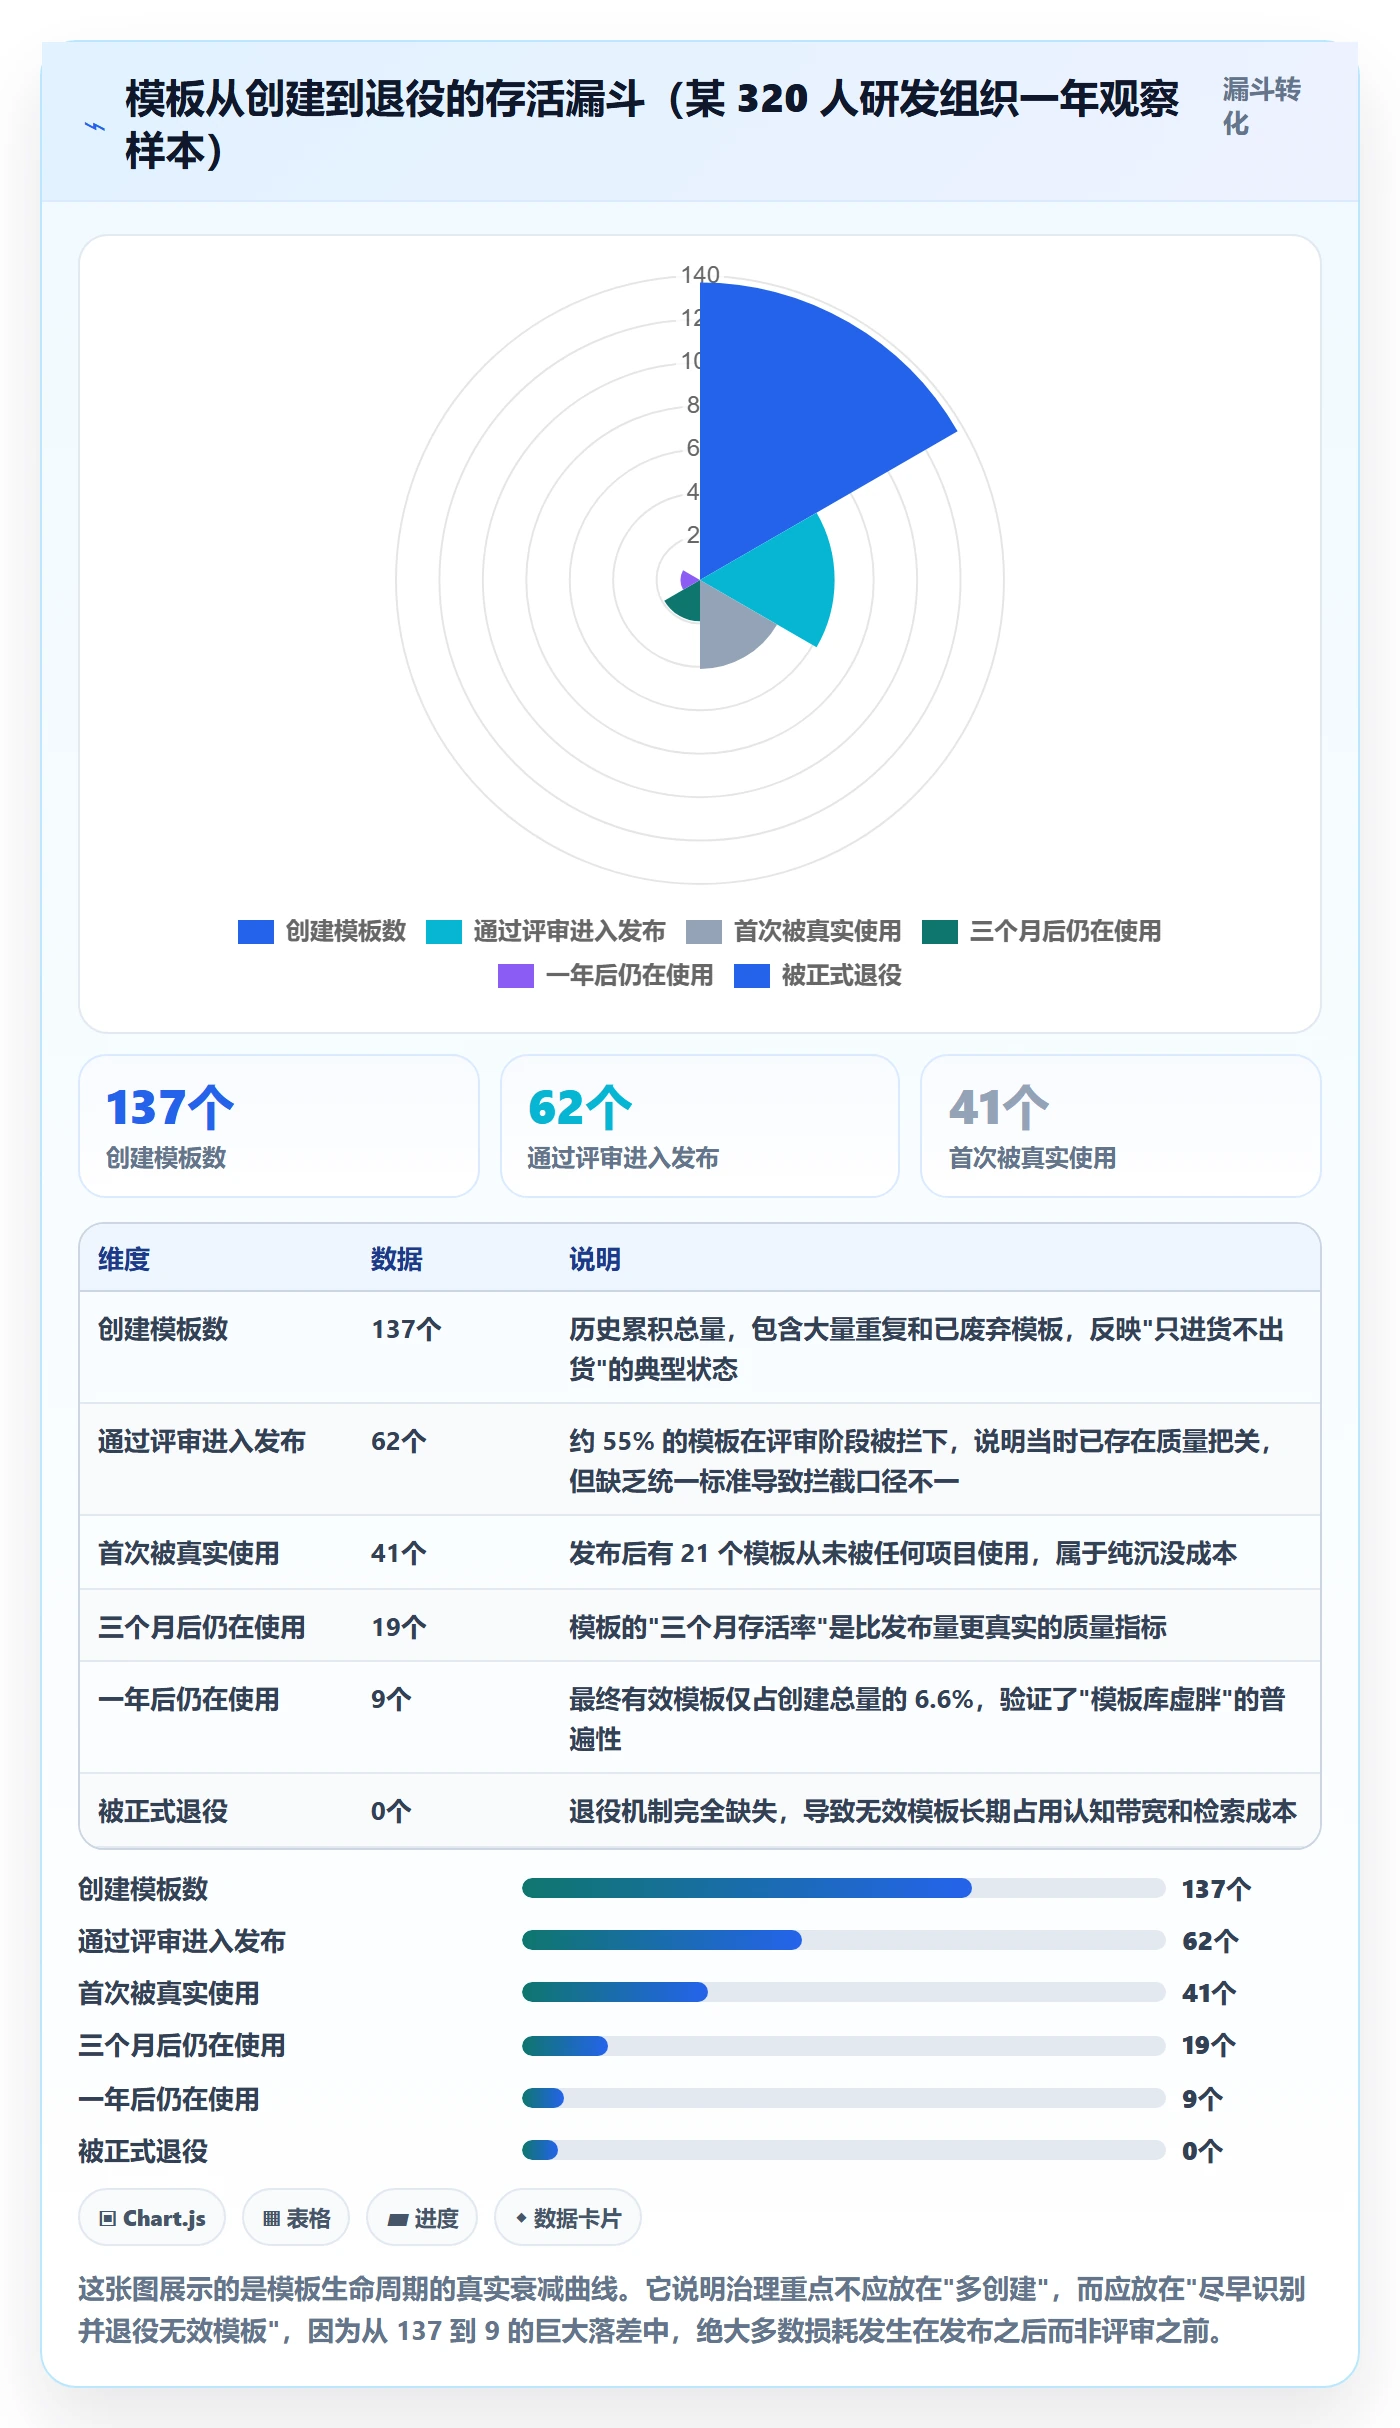The height and width of the screenshot is (2428, 1400).
Task: Select table row 首次被真实使用
Action: coord(700,1553)
